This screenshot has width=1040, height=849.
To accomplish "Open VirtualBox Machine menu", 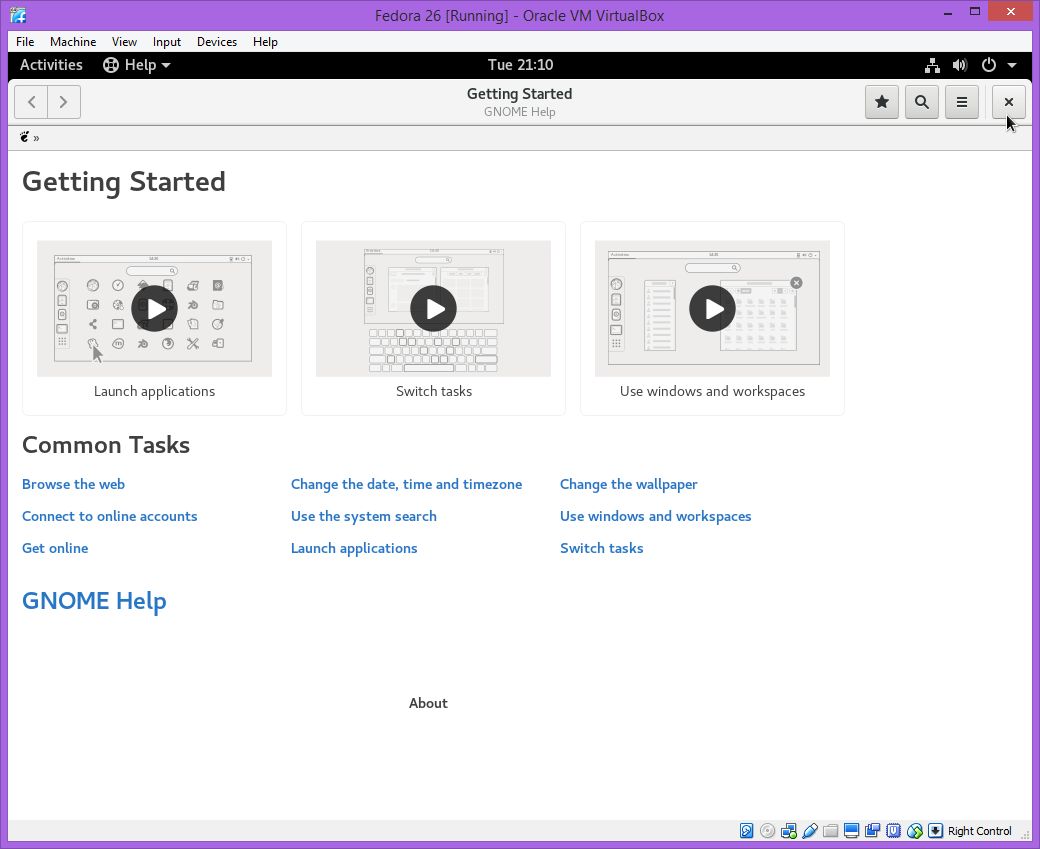I will (x=73, y=42).
